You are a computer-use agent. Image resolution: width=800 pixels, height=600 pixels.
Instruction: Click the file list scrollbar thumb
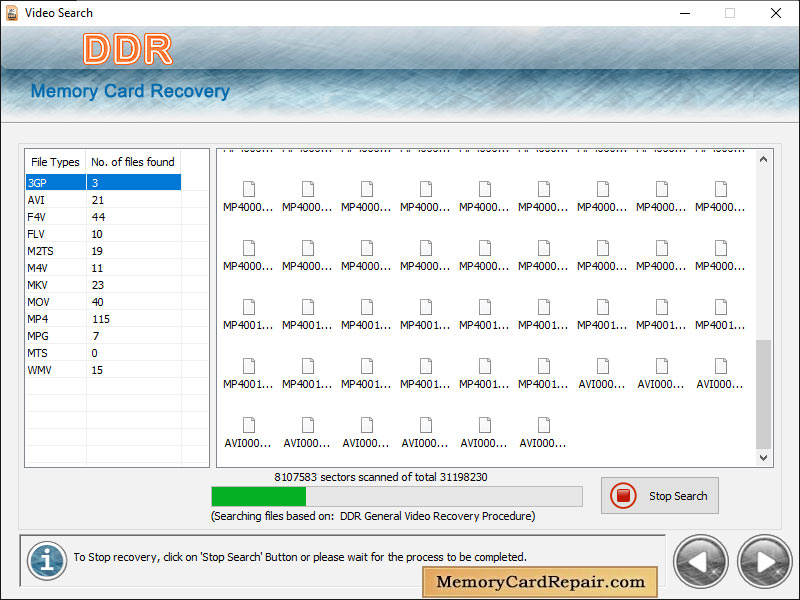(763, 393)
